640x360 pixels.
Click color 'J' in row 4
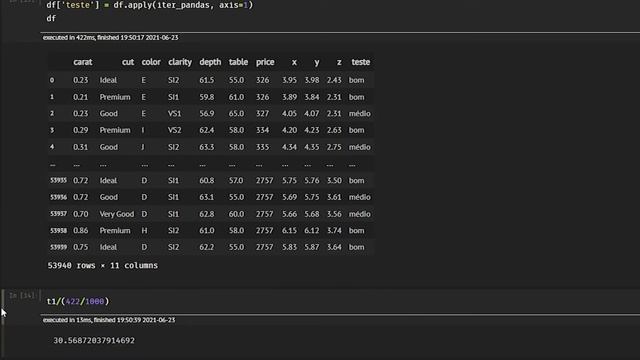click(143, 147)
